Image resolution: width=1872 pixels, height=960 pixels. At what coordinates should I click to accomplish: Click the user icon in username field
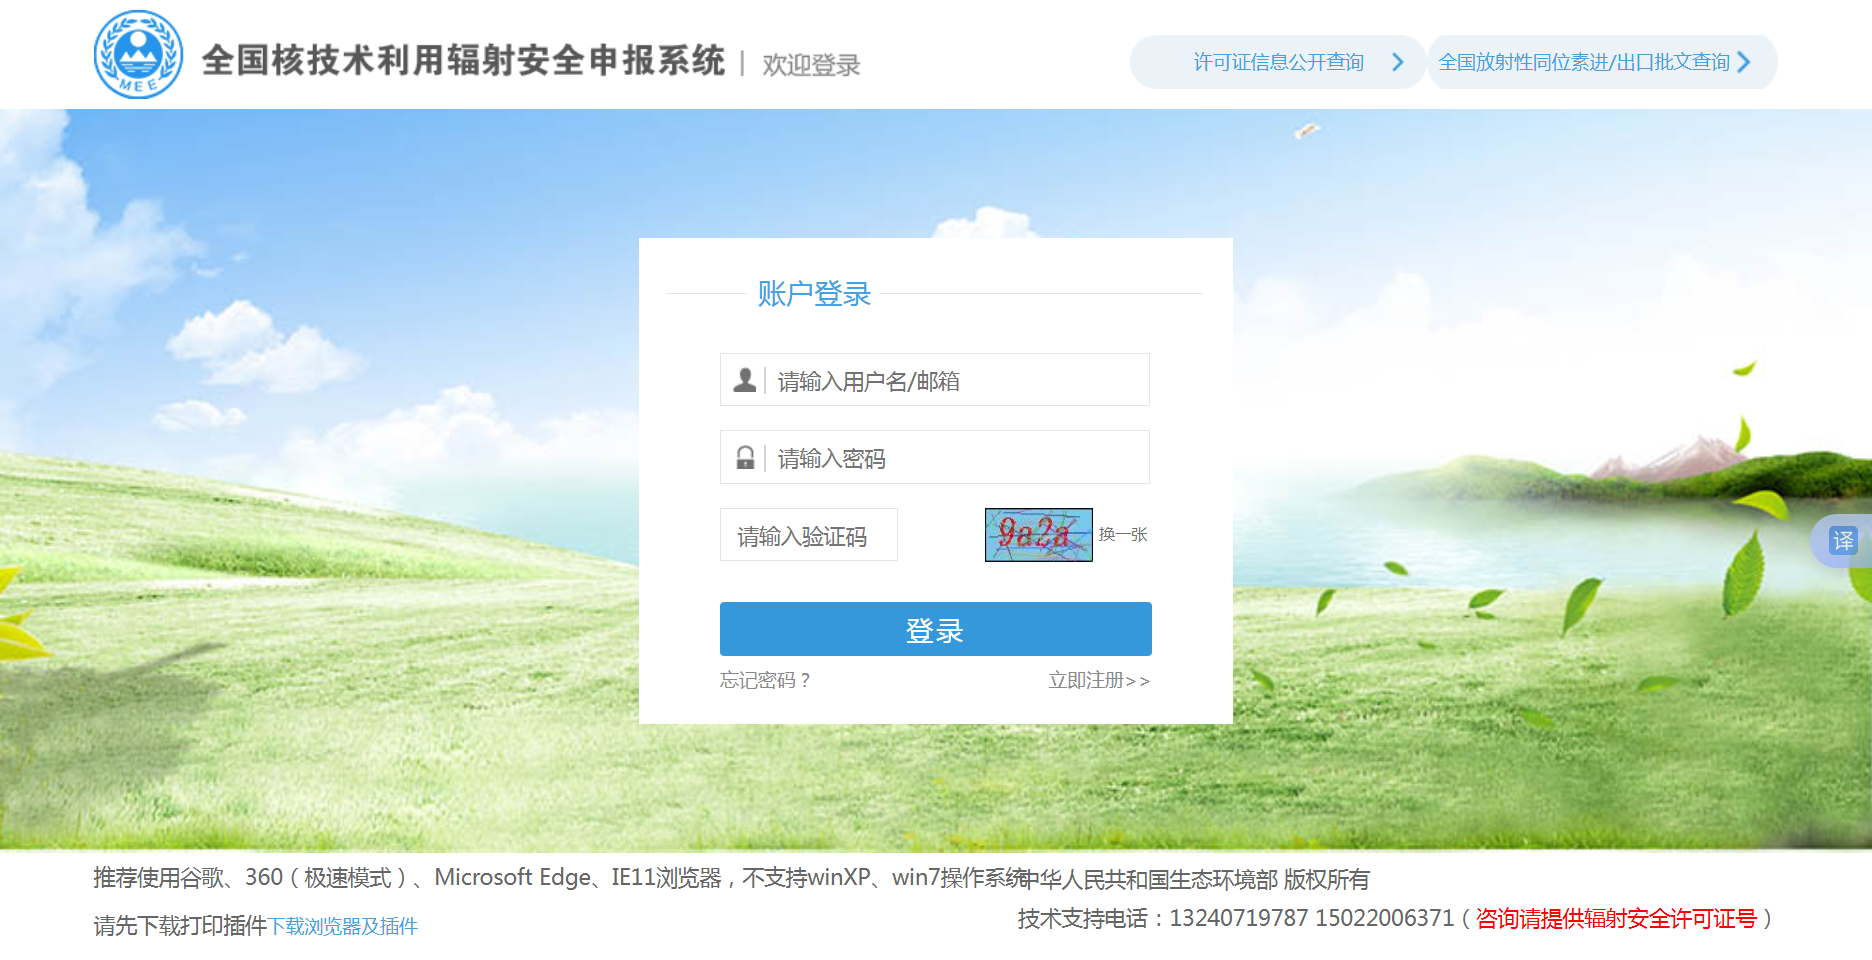(743, 379)
